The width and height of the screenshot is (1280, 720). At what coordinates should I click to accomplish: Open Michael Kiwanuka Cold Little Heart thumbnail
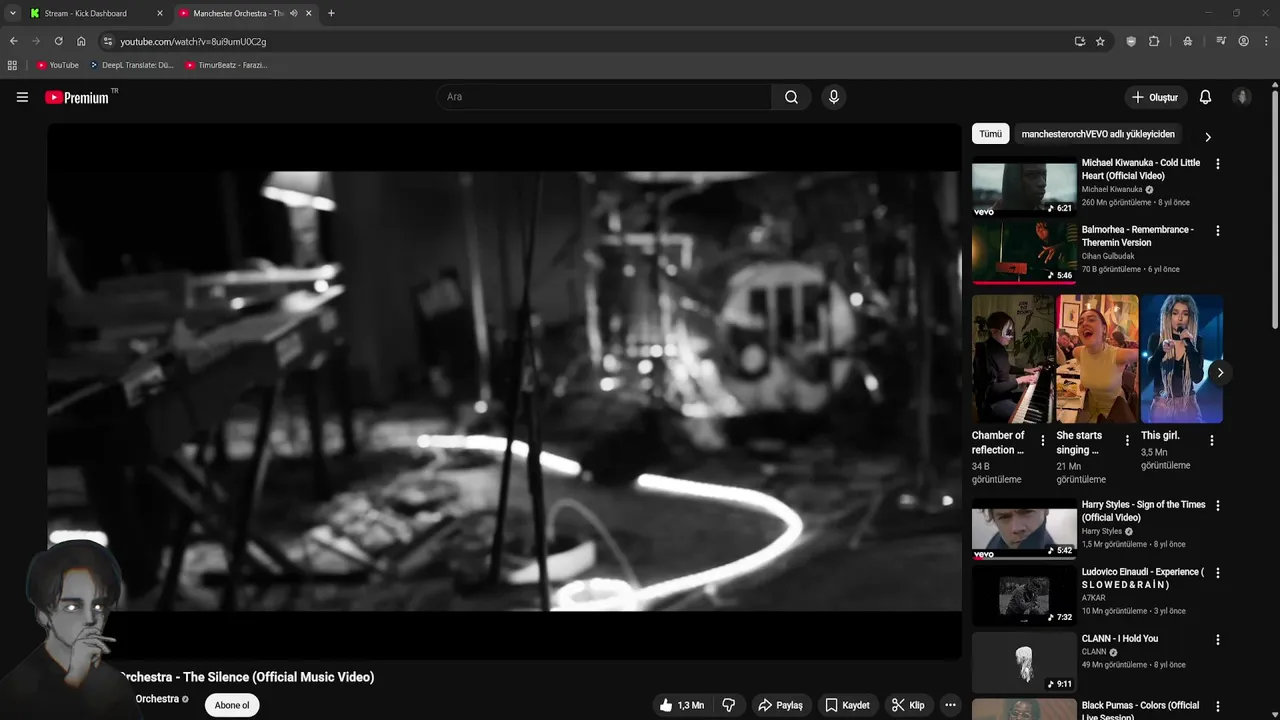point(1024,186)
